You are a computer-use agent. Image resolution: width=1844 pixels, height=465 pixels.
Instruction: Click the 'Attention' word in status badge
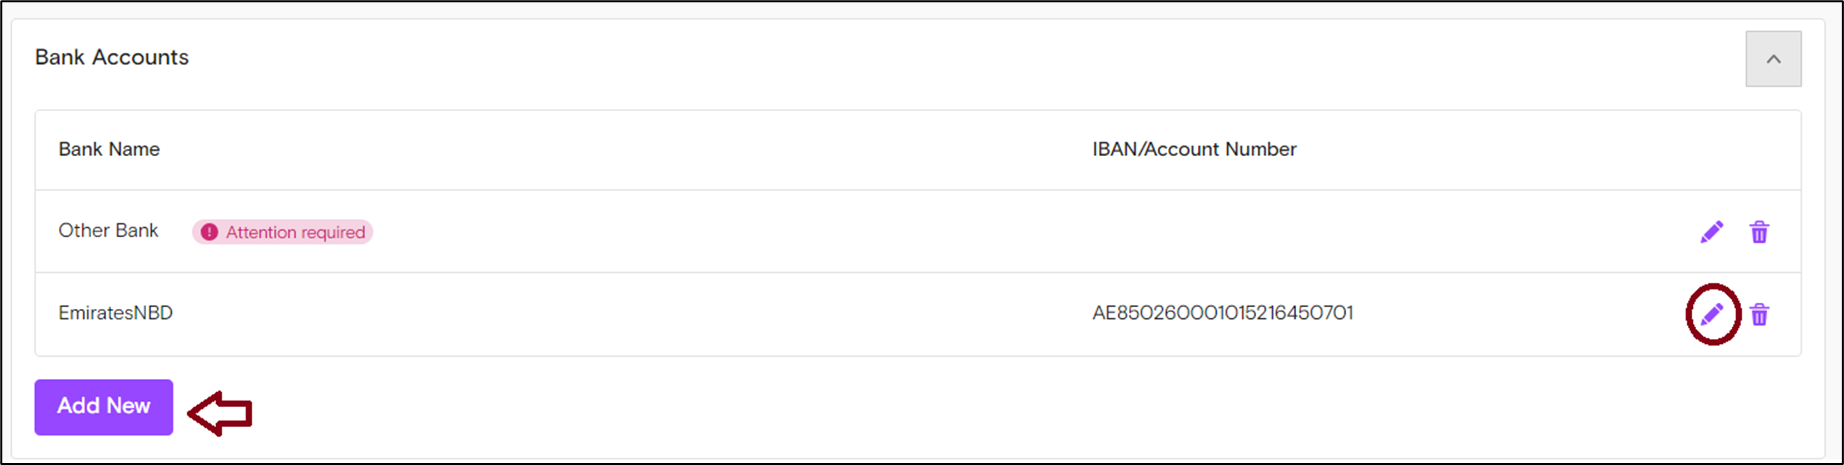(x=261, y=232)
